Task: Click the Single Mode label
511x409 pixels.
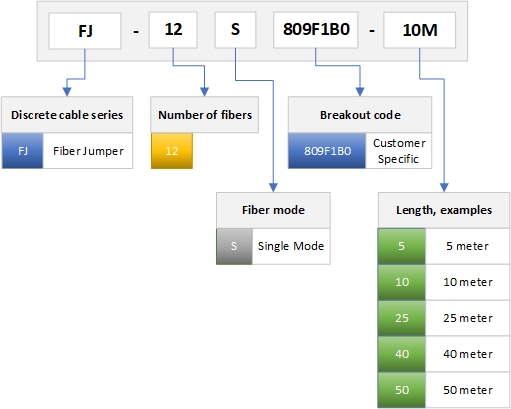Action: click(291, 246)
